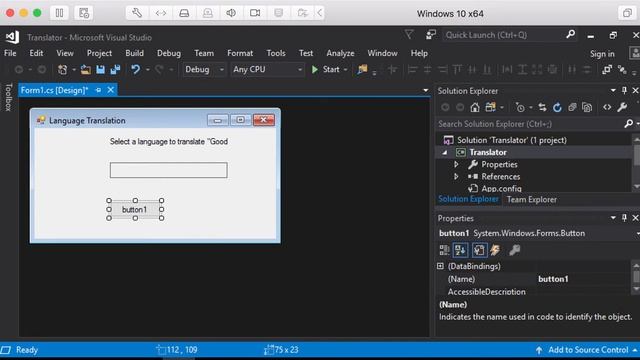Screen dimensions: 640x360
Task: Open Properties wrench icon in Solution Explorer toolbar
Action: [x=622, y=107]
